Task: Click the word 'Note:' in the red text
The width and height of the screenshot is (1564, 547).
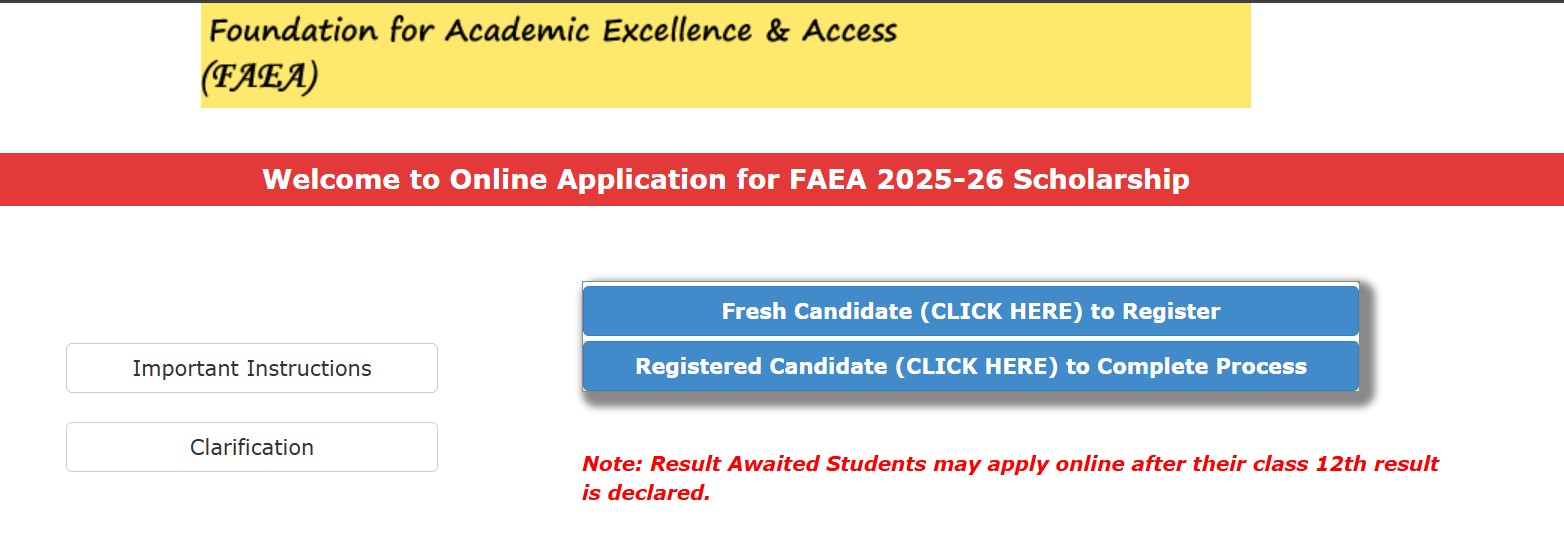Action: click(x=613, y=464)
